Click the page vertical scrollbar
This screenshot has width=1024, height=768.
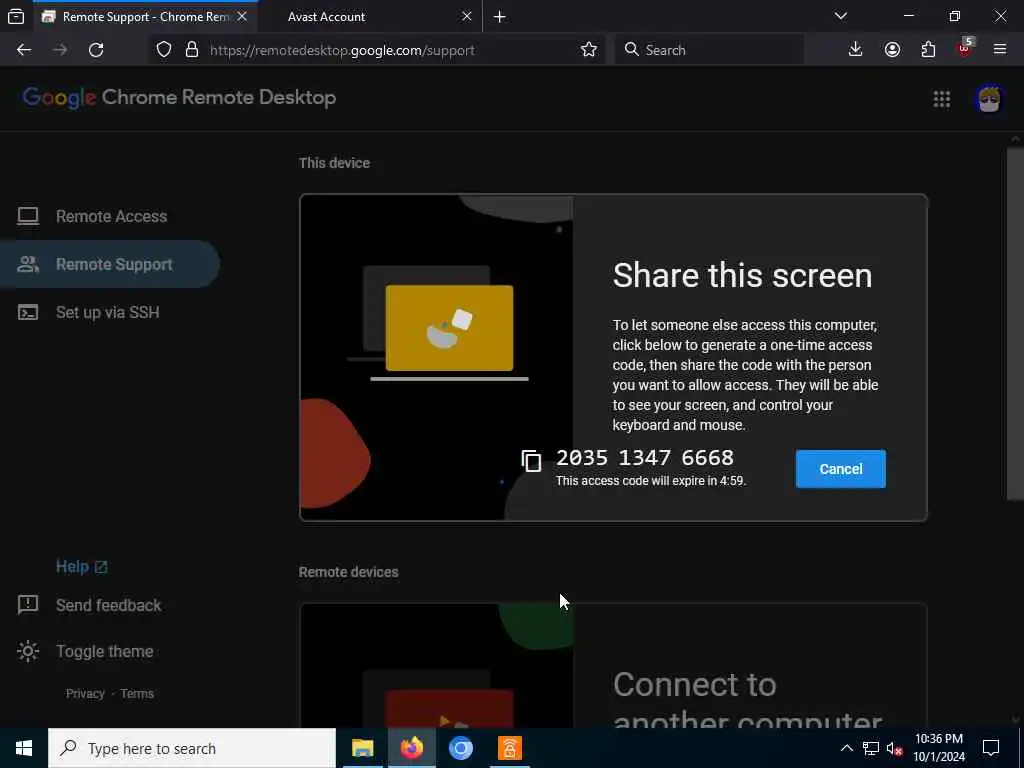click(1015, 325)
